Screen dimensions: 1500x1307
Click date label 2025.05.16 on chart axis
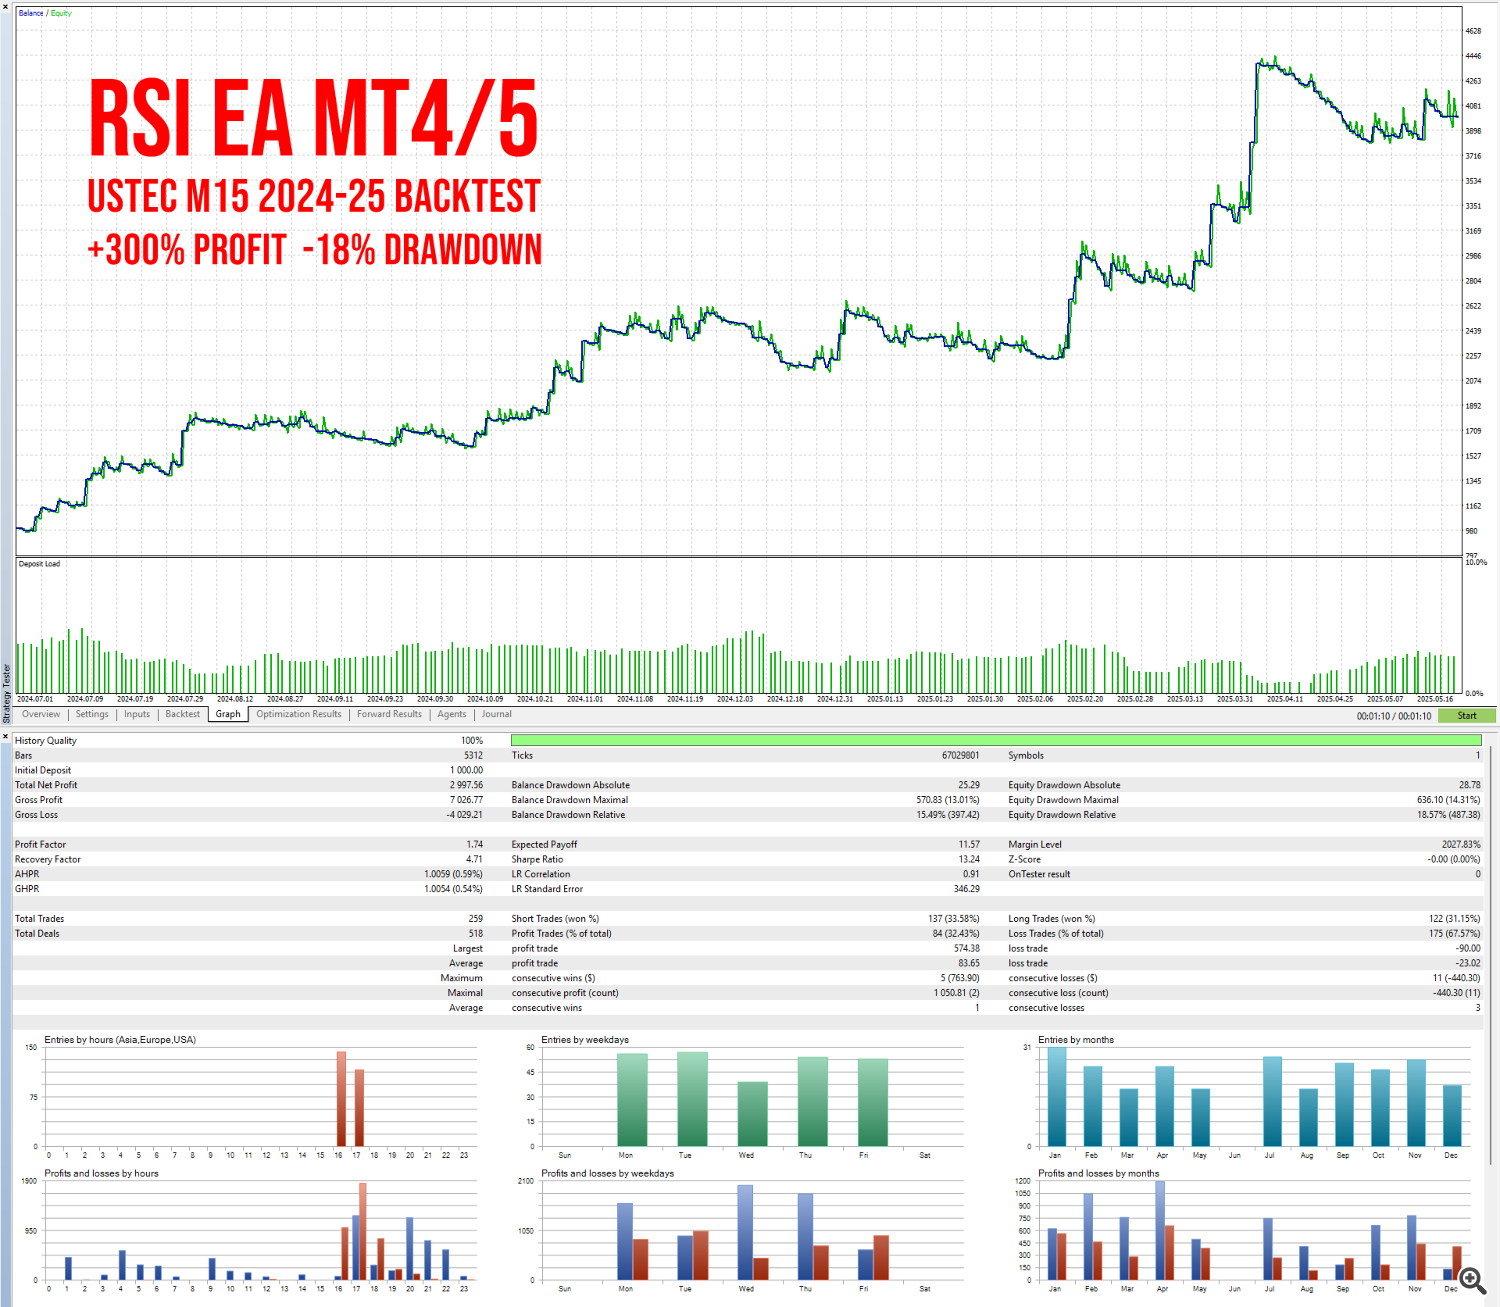tap(1435, 699)
